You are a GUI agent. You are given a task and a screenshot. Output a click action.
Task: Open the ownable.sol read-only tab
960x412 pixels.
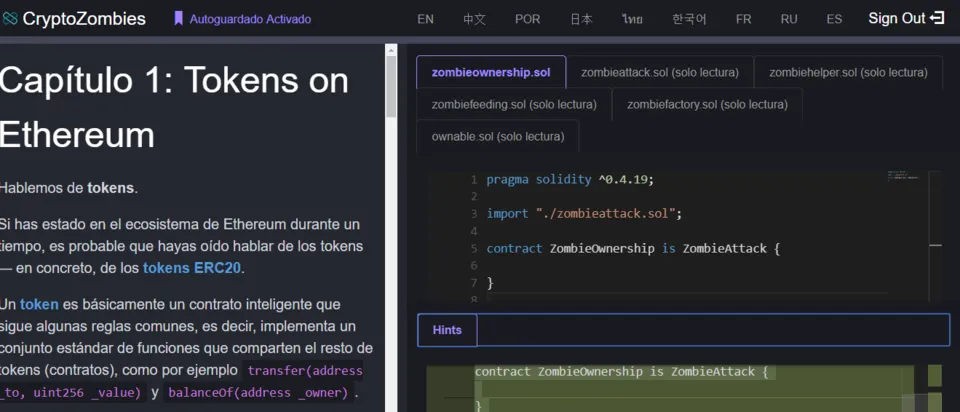coord(498,136)
